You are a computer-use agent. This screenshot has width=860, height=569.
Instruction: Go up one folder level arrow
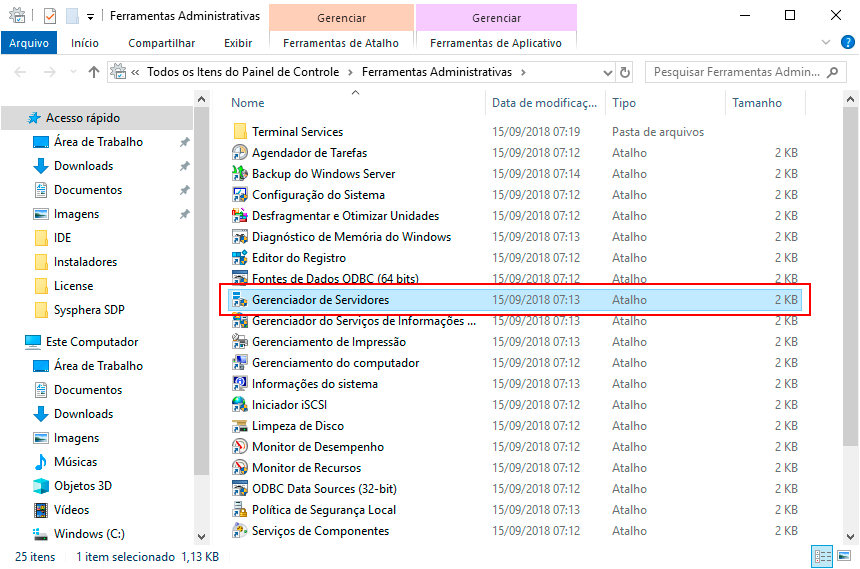point(94,72)
